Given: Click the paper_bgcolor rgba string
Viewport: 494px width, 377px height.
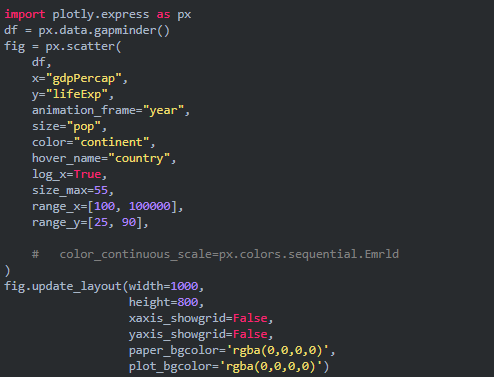Looking at the screenshot, I should [278, 350].
